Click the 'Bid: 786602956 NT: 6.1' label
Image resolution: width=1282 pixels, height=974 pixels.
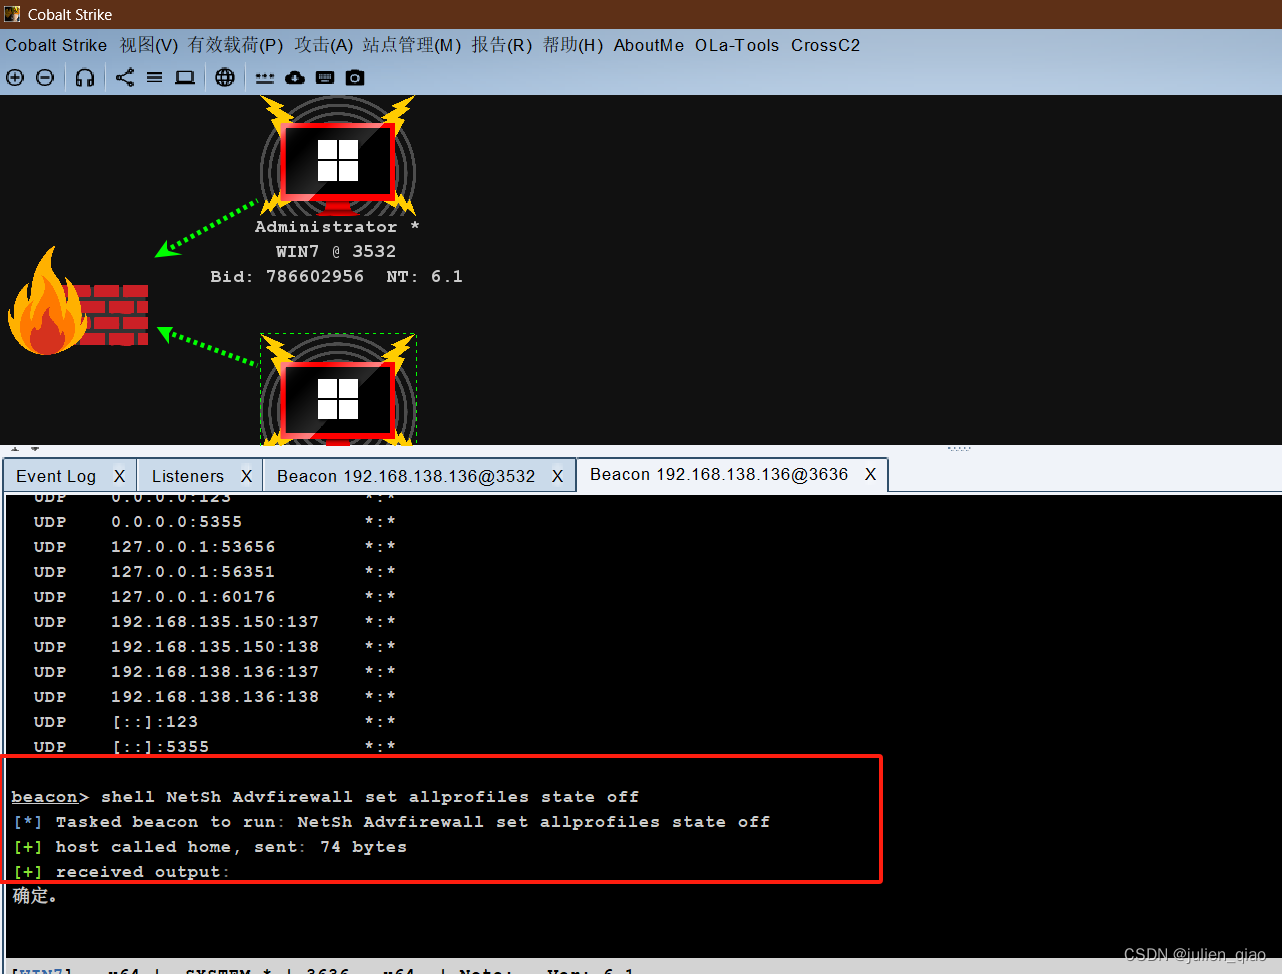(336, 277)
